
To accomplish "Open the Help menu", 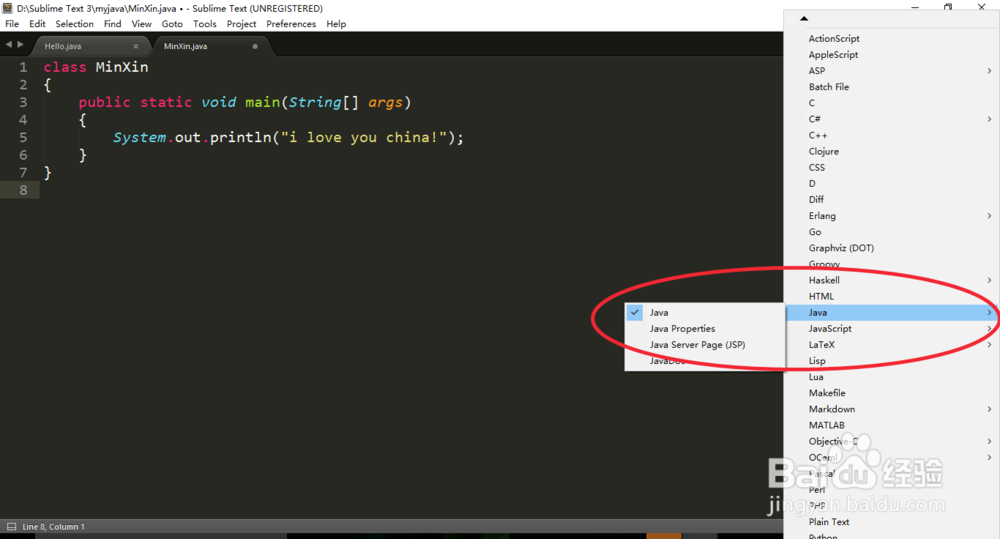I will tap(336, 24).
